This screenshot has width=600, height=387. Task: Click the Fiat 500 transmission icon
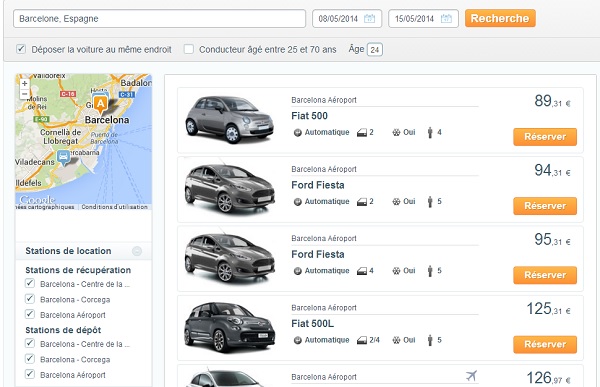[x=297, y=133]
